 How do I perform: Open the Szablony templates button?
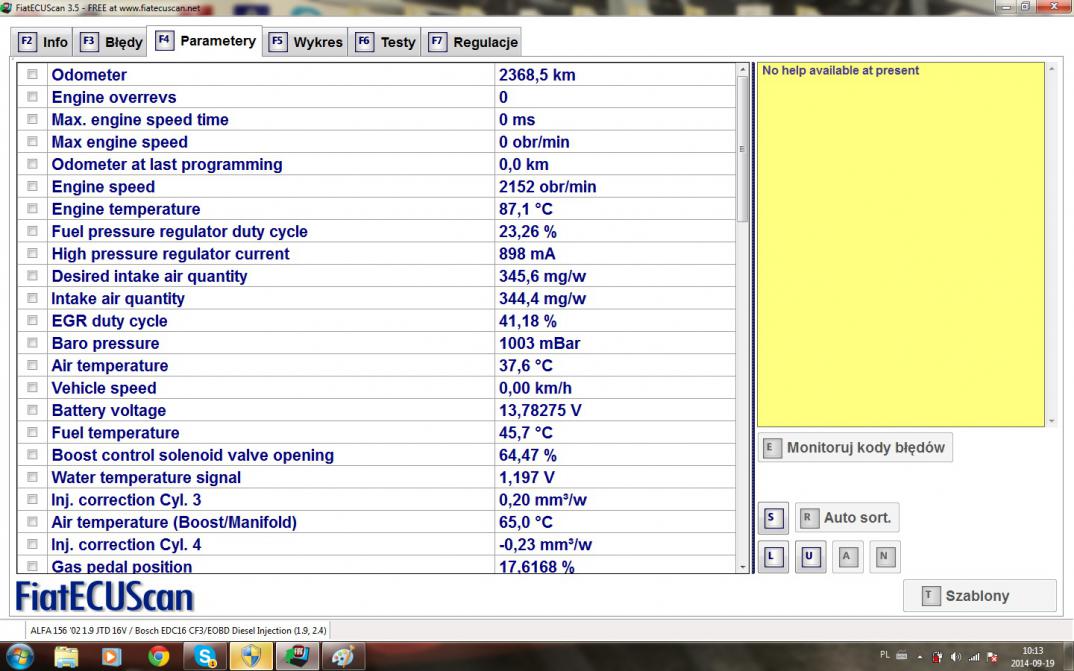tap(979, 596)
